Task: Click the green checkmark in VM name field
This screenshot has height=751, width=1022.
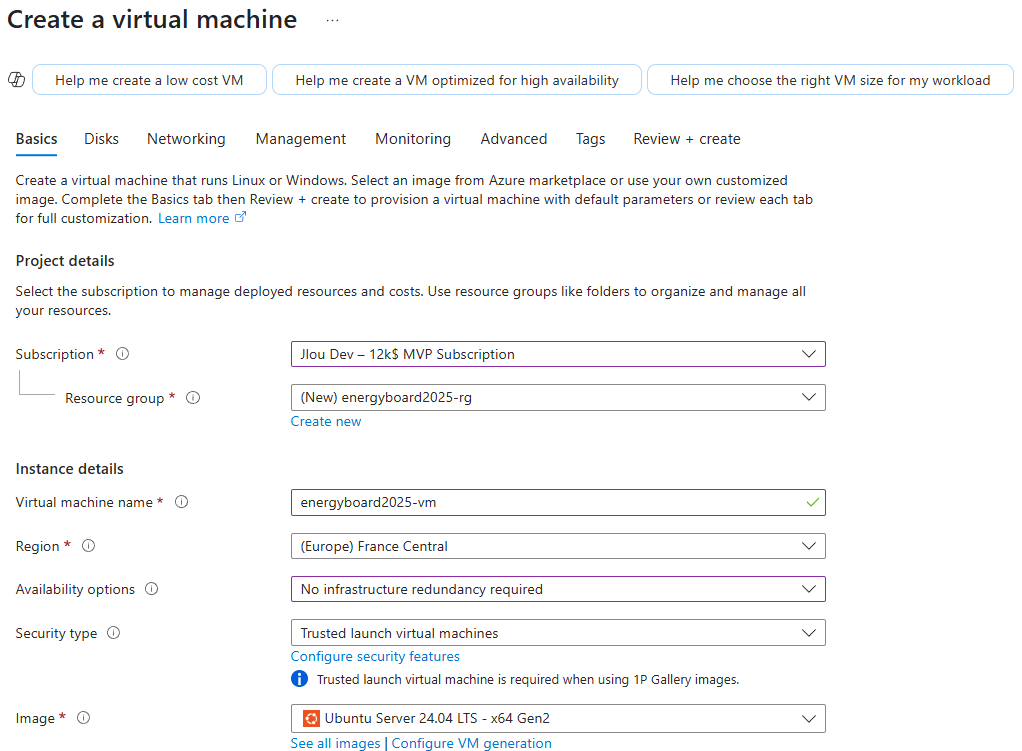Action: (812, 503)
